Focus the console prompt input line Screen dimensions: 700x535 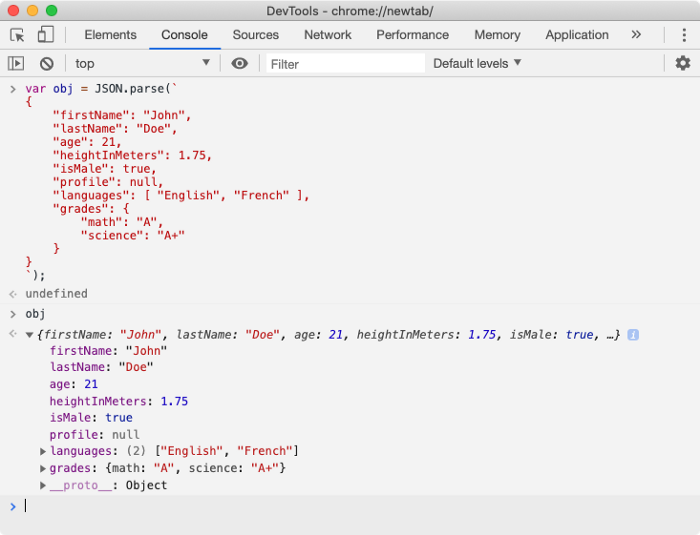click(x=350, y=506)
